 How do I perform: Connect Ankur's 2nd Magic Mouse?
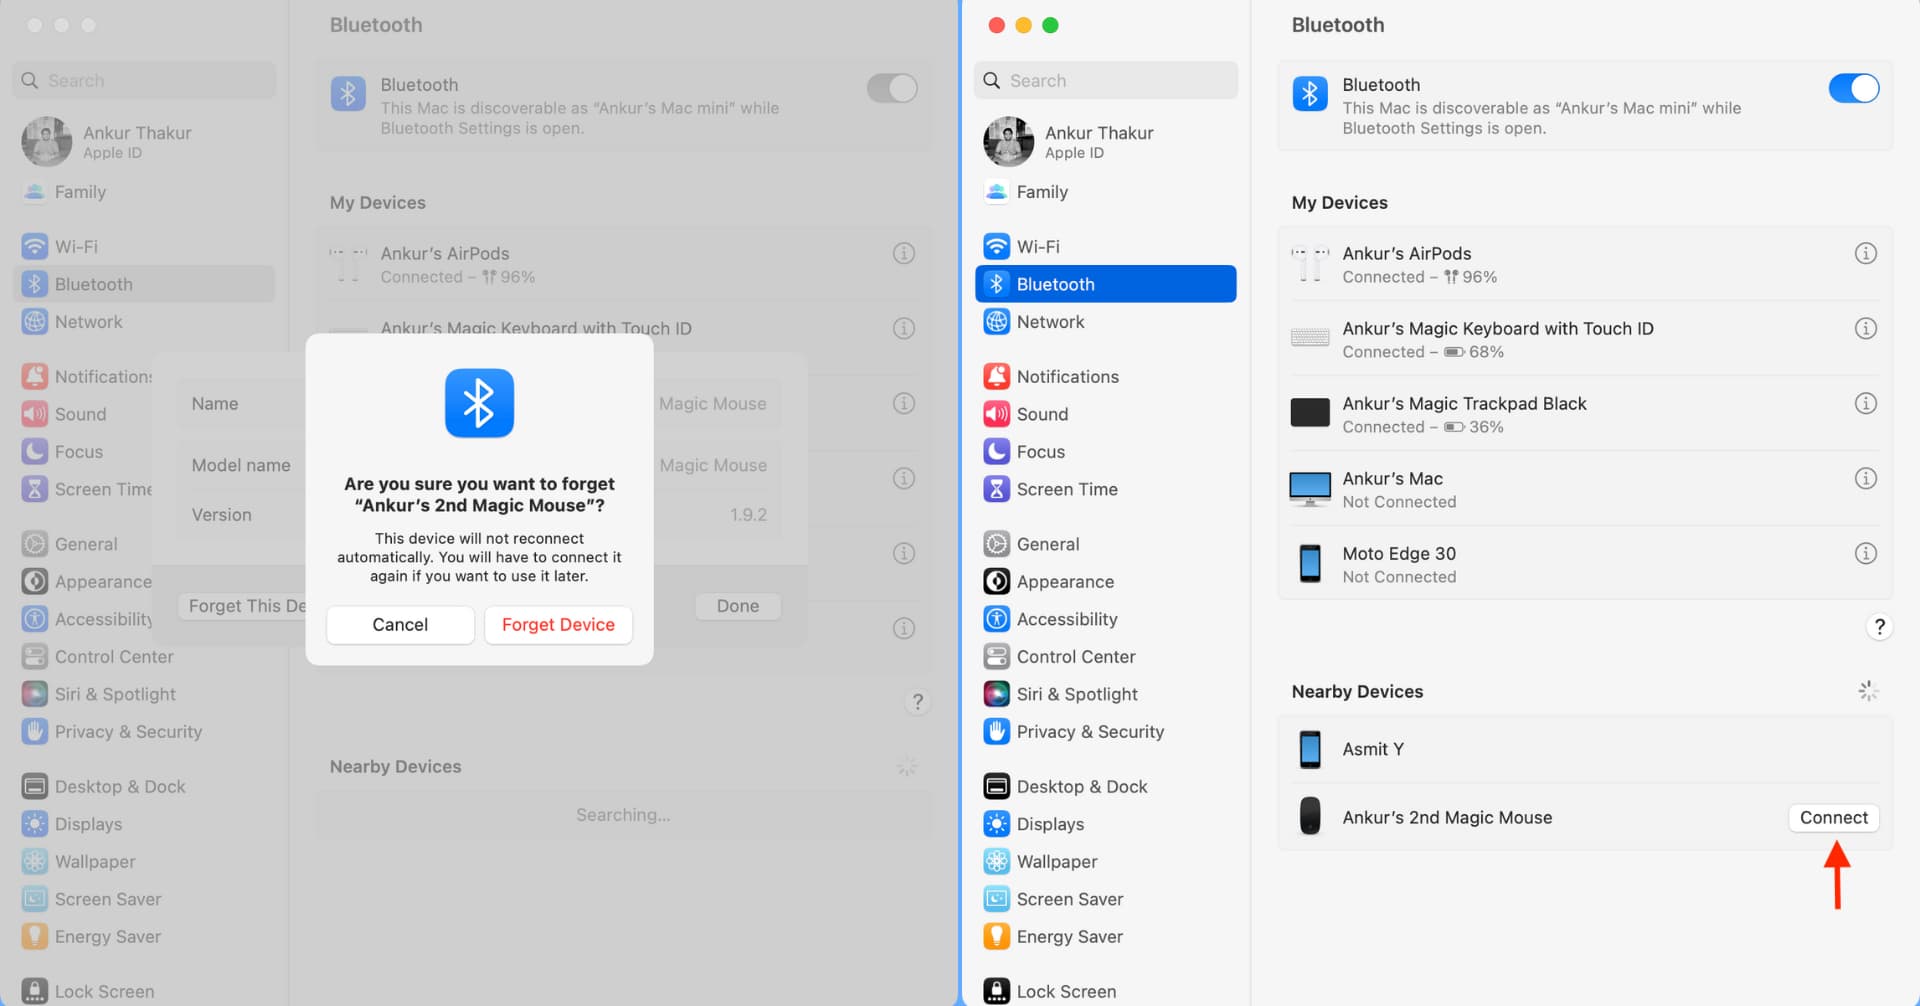pos(1833,817)
